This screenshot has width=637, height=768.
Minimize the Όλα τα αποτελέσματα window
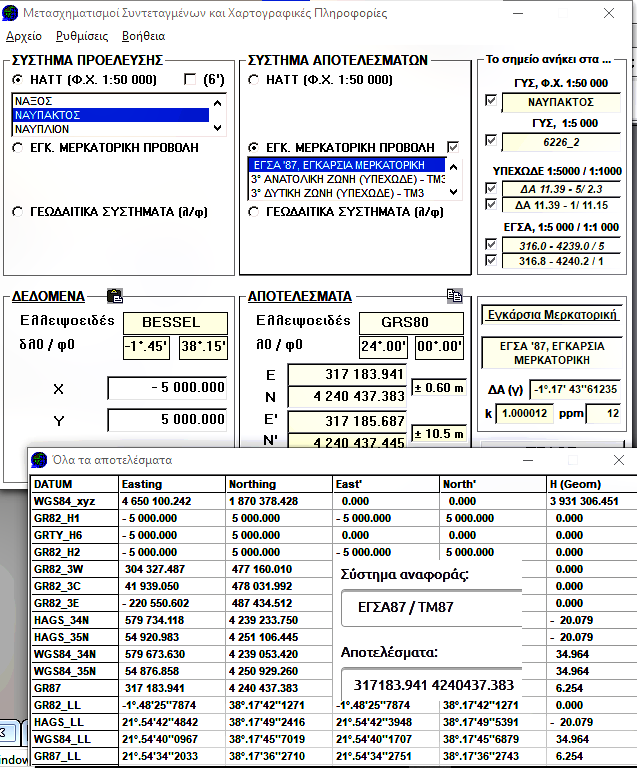coord(528,460)
